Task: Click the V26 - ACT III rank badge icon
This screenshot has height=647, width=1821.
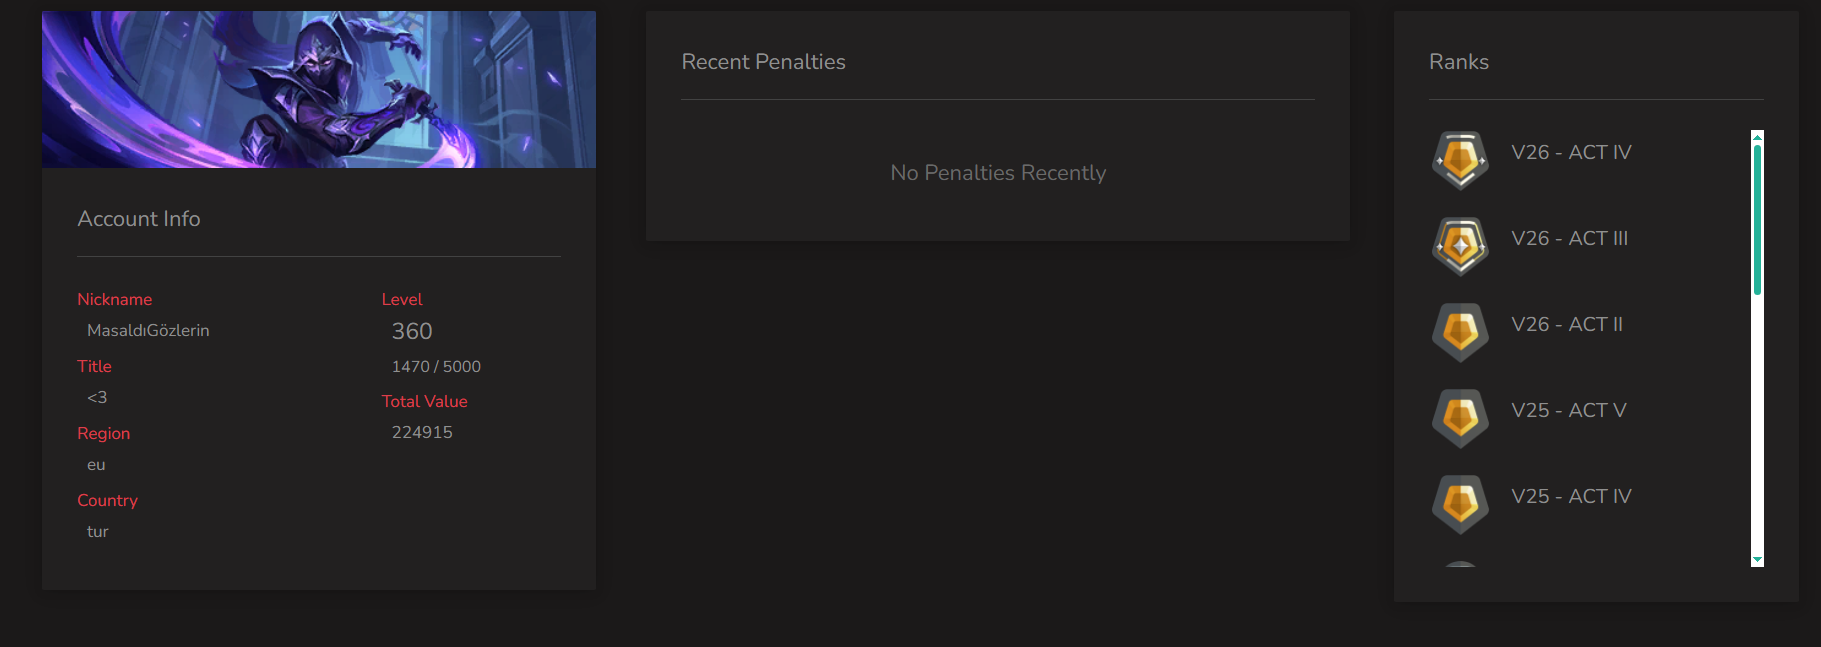Action: pyautogui.click(x=1460, y=246)
